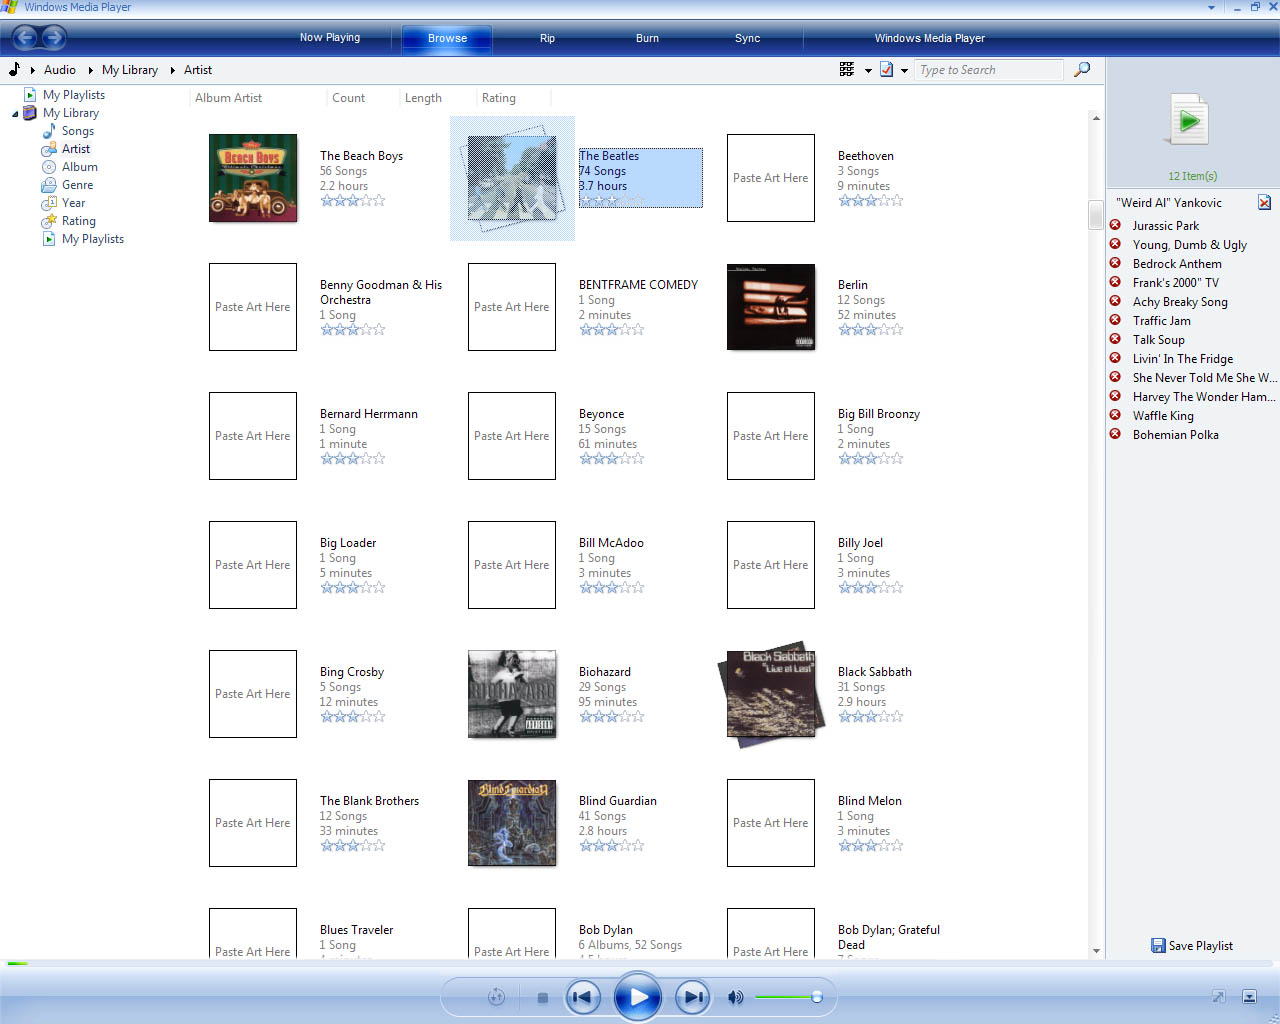Click the Forward navigation arrow

(54, 38)
